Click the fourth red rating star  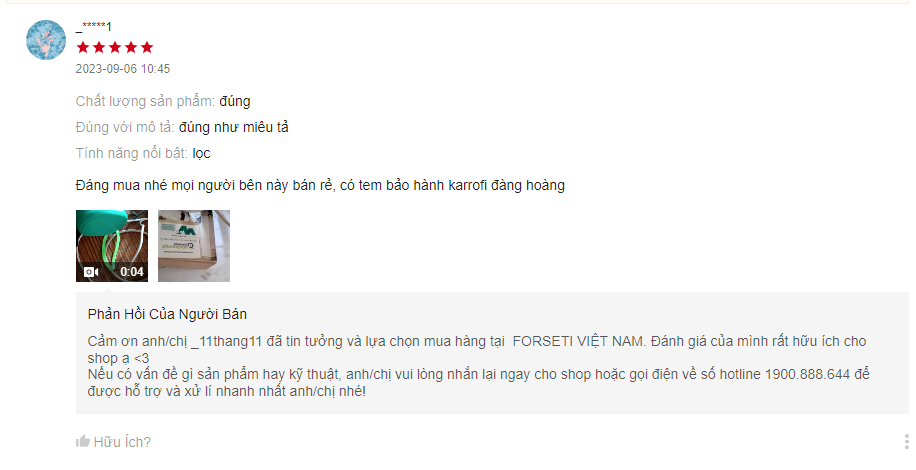131,47
